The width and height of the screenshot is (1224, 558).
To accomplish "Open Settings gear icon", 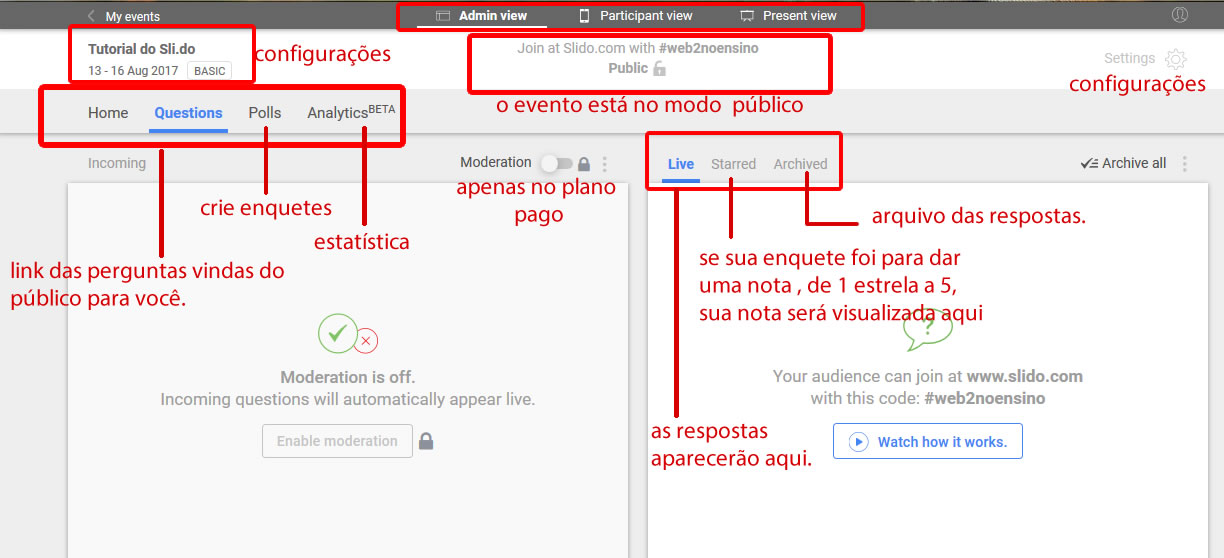I will pyautogui.click(x=1176, y=59).
